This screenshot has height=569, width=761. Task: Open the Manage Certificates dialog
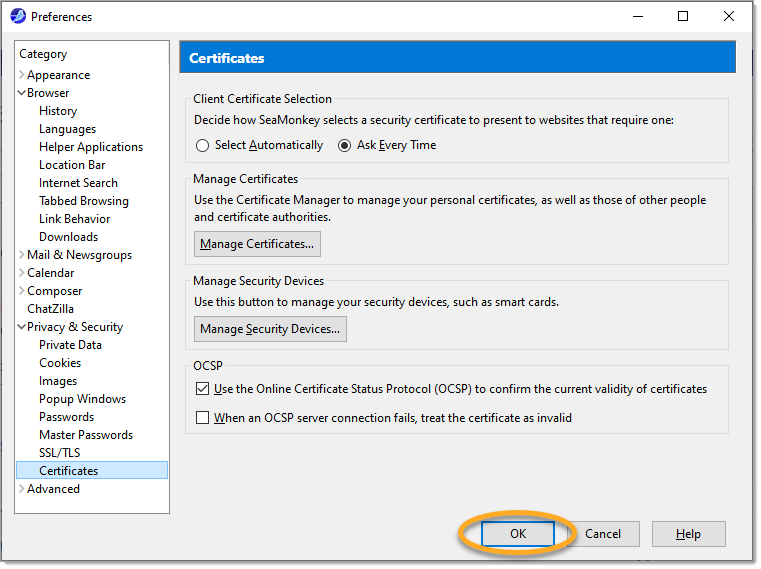tap(257, 244)
